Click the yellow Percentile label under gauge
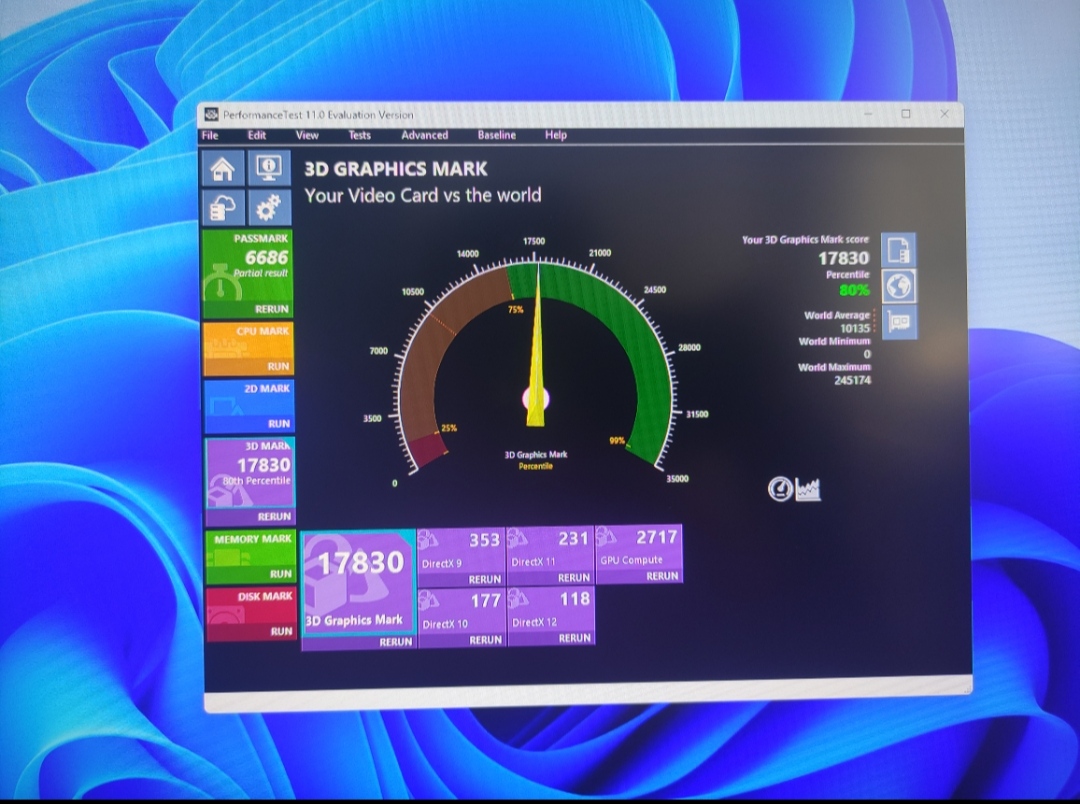 point(535,466)
